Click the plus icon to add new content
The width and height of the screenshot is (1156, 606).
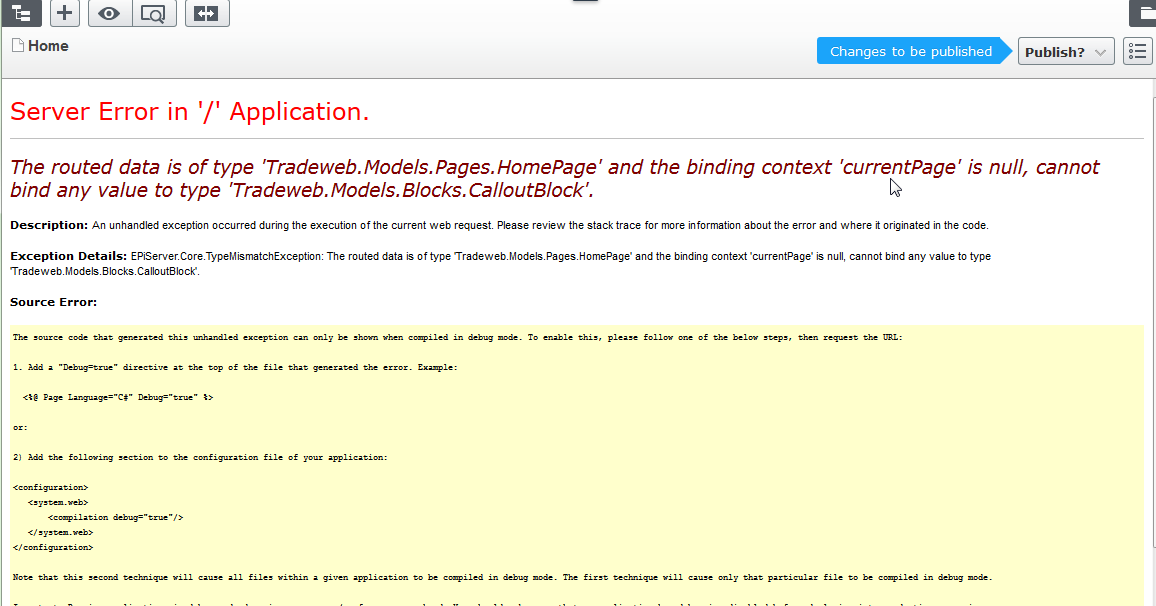point(64,13)
